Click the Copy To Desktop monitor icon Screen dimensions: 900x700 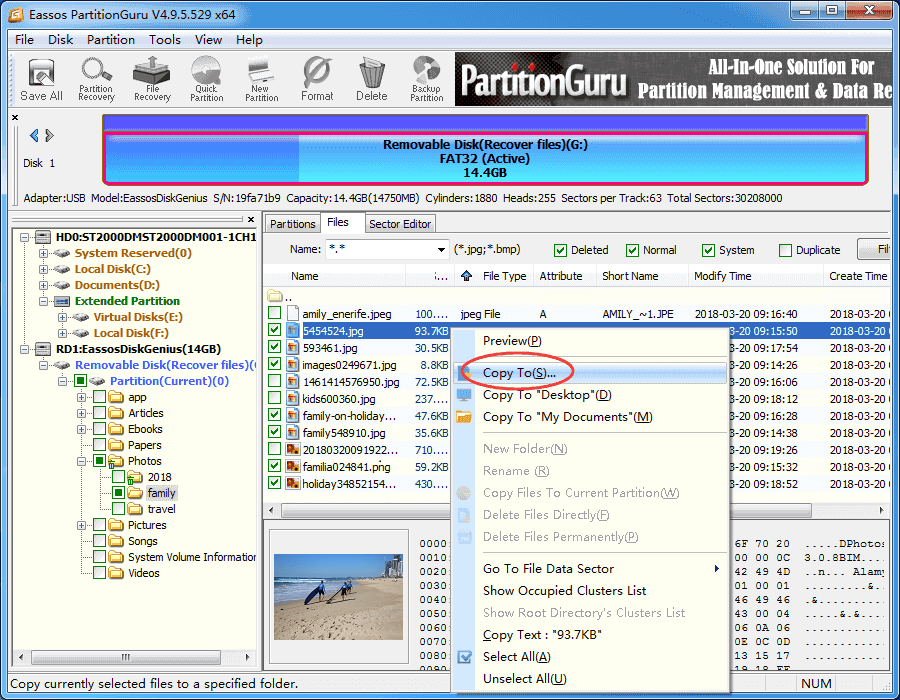point(464,395)
